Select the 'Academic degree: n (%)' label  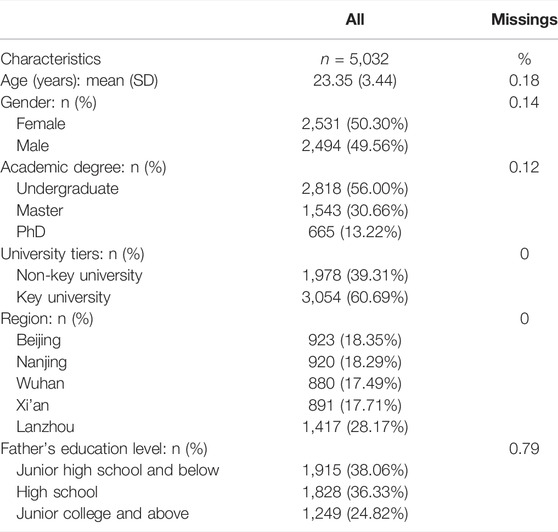tap(83, 167)
